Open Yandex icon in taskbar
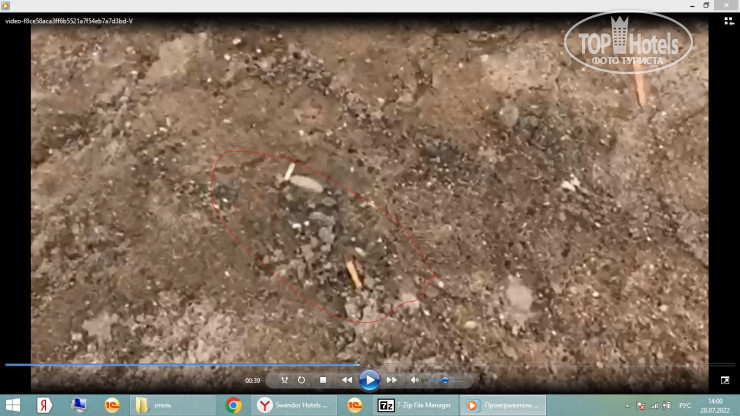740x416 pixels. coord(45,405)
